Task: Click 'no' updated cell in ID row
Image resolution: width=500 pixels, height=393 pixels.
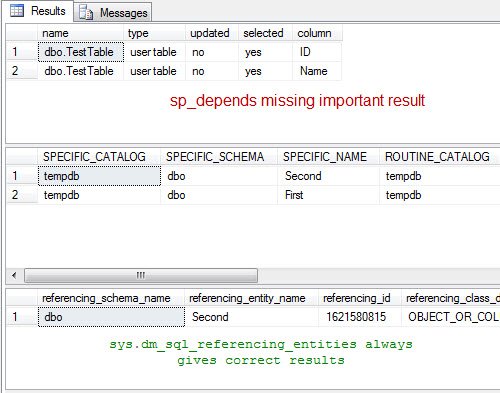Action: pos(212,52)
